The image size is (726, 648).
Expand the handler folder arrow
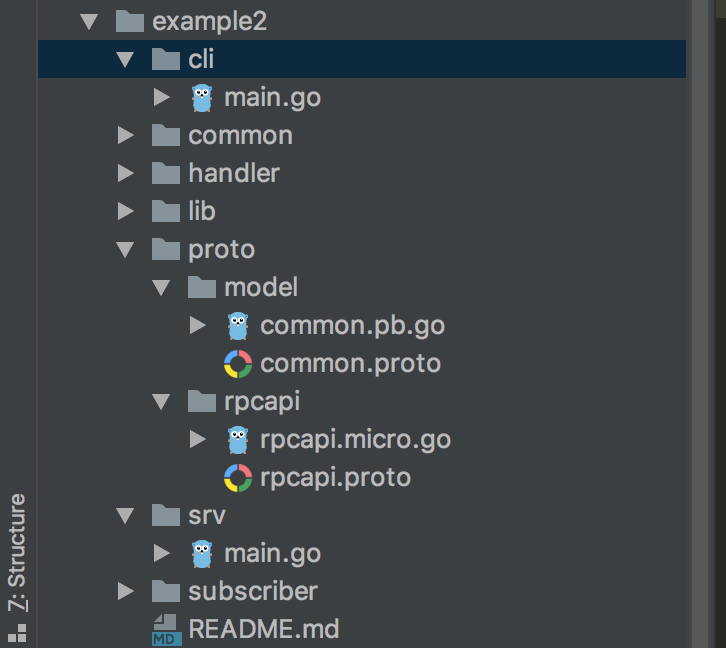tap(125, 173)
